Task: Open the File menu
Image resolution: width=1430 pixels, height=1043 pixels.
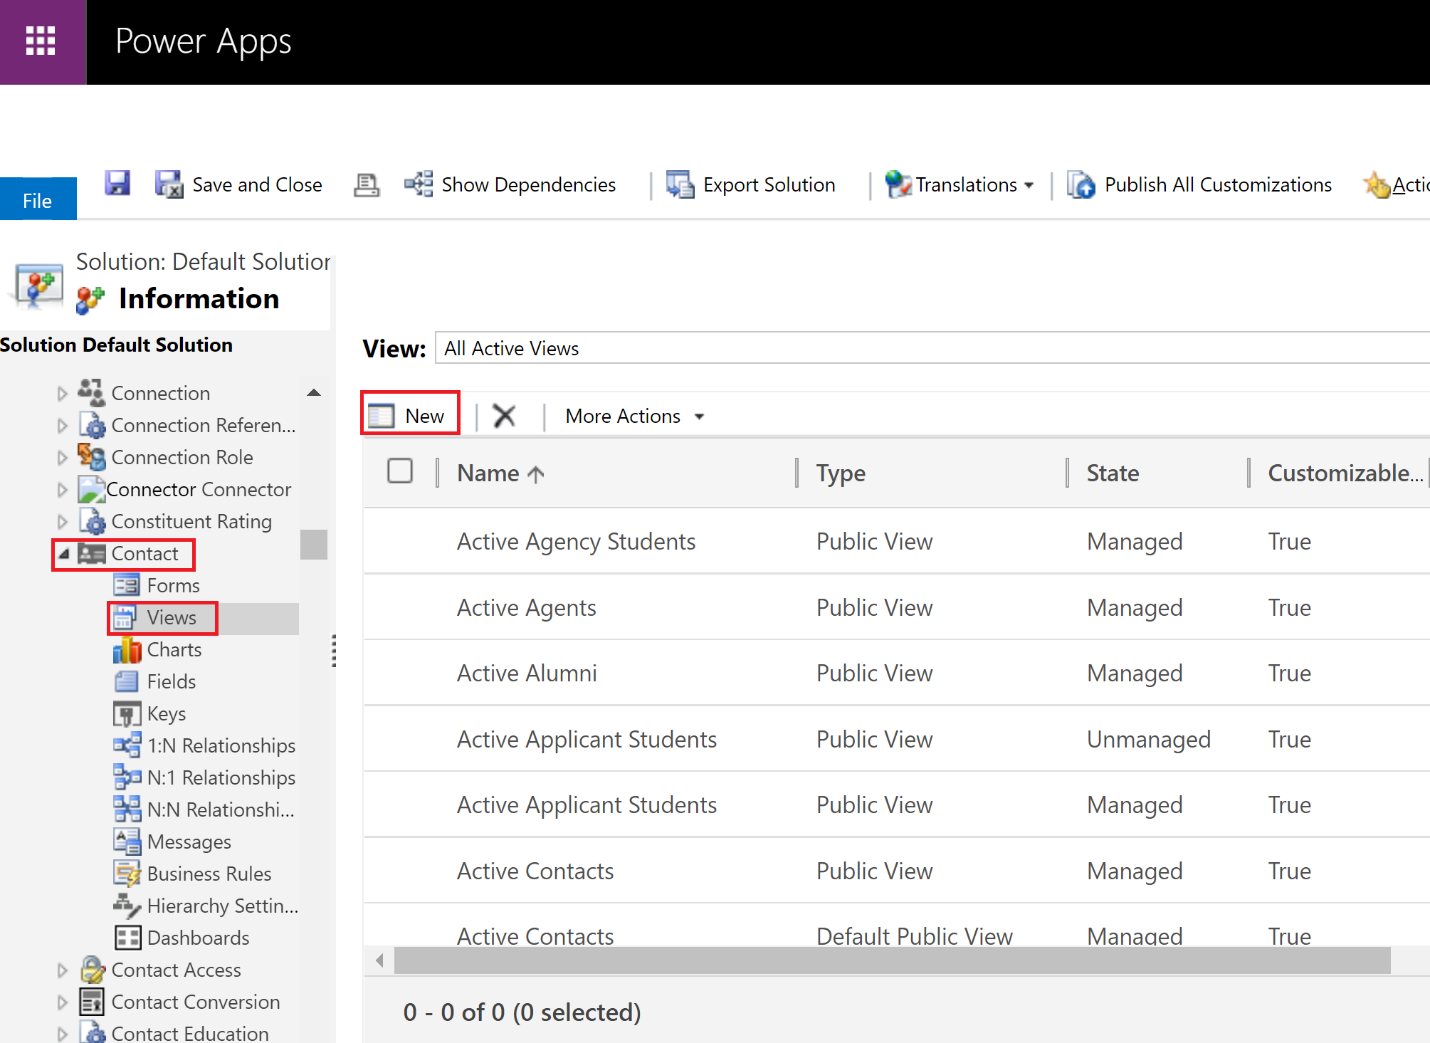Action: 38,200
